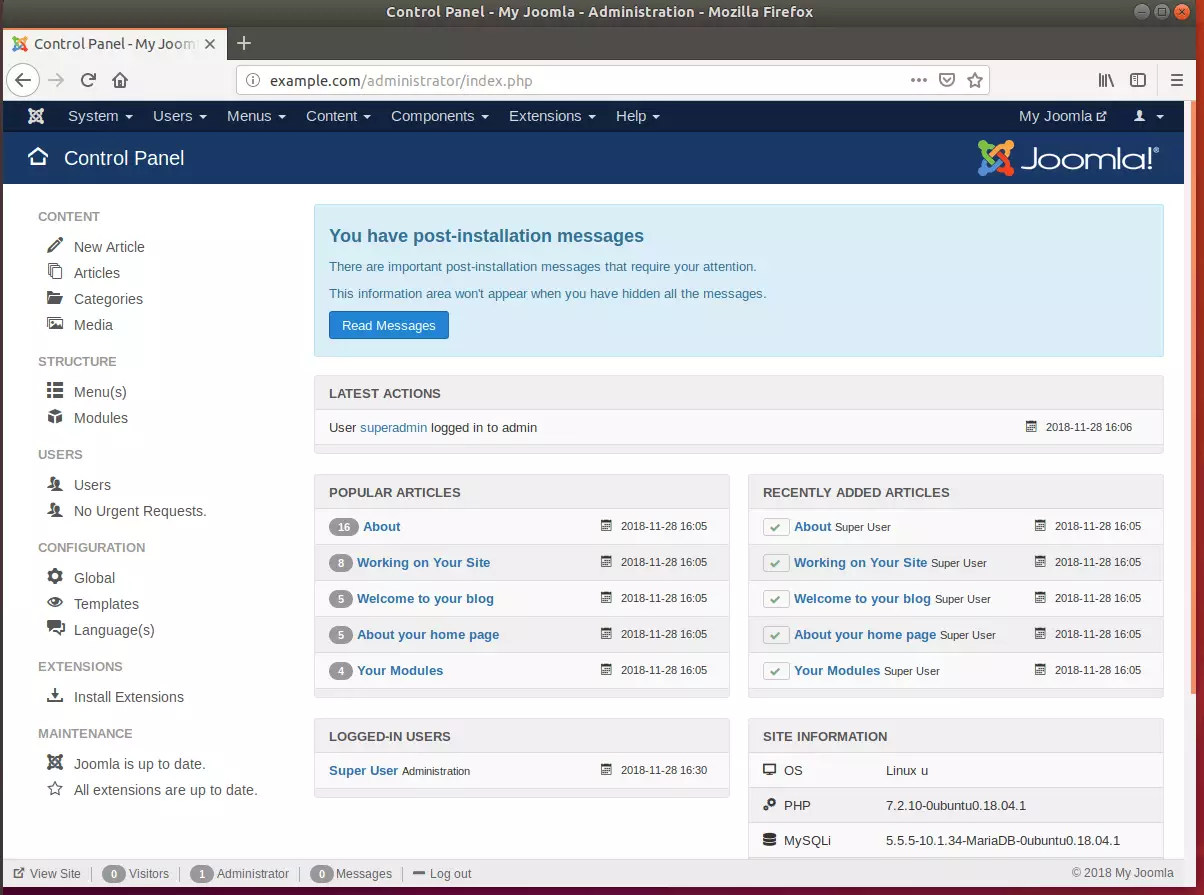Open the user account icon menu
The height and width of the screenshot is (895, 1204).
pyautogui.click(x=1148, y=116)
